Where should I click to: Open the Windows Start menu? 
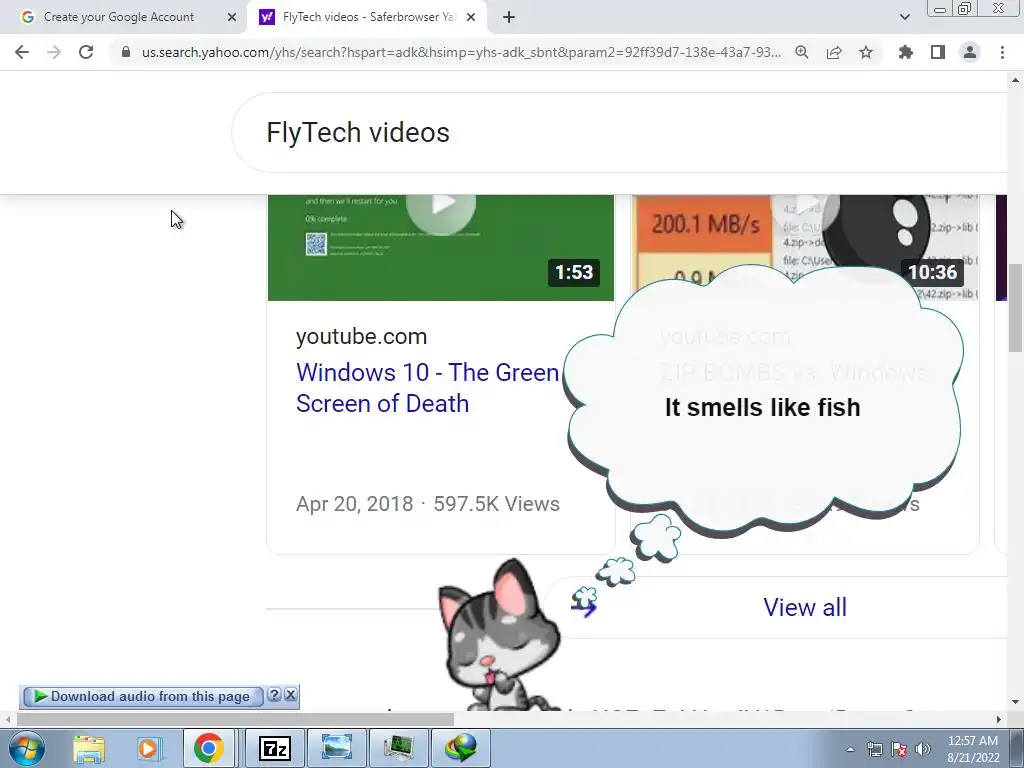point(27,748)
